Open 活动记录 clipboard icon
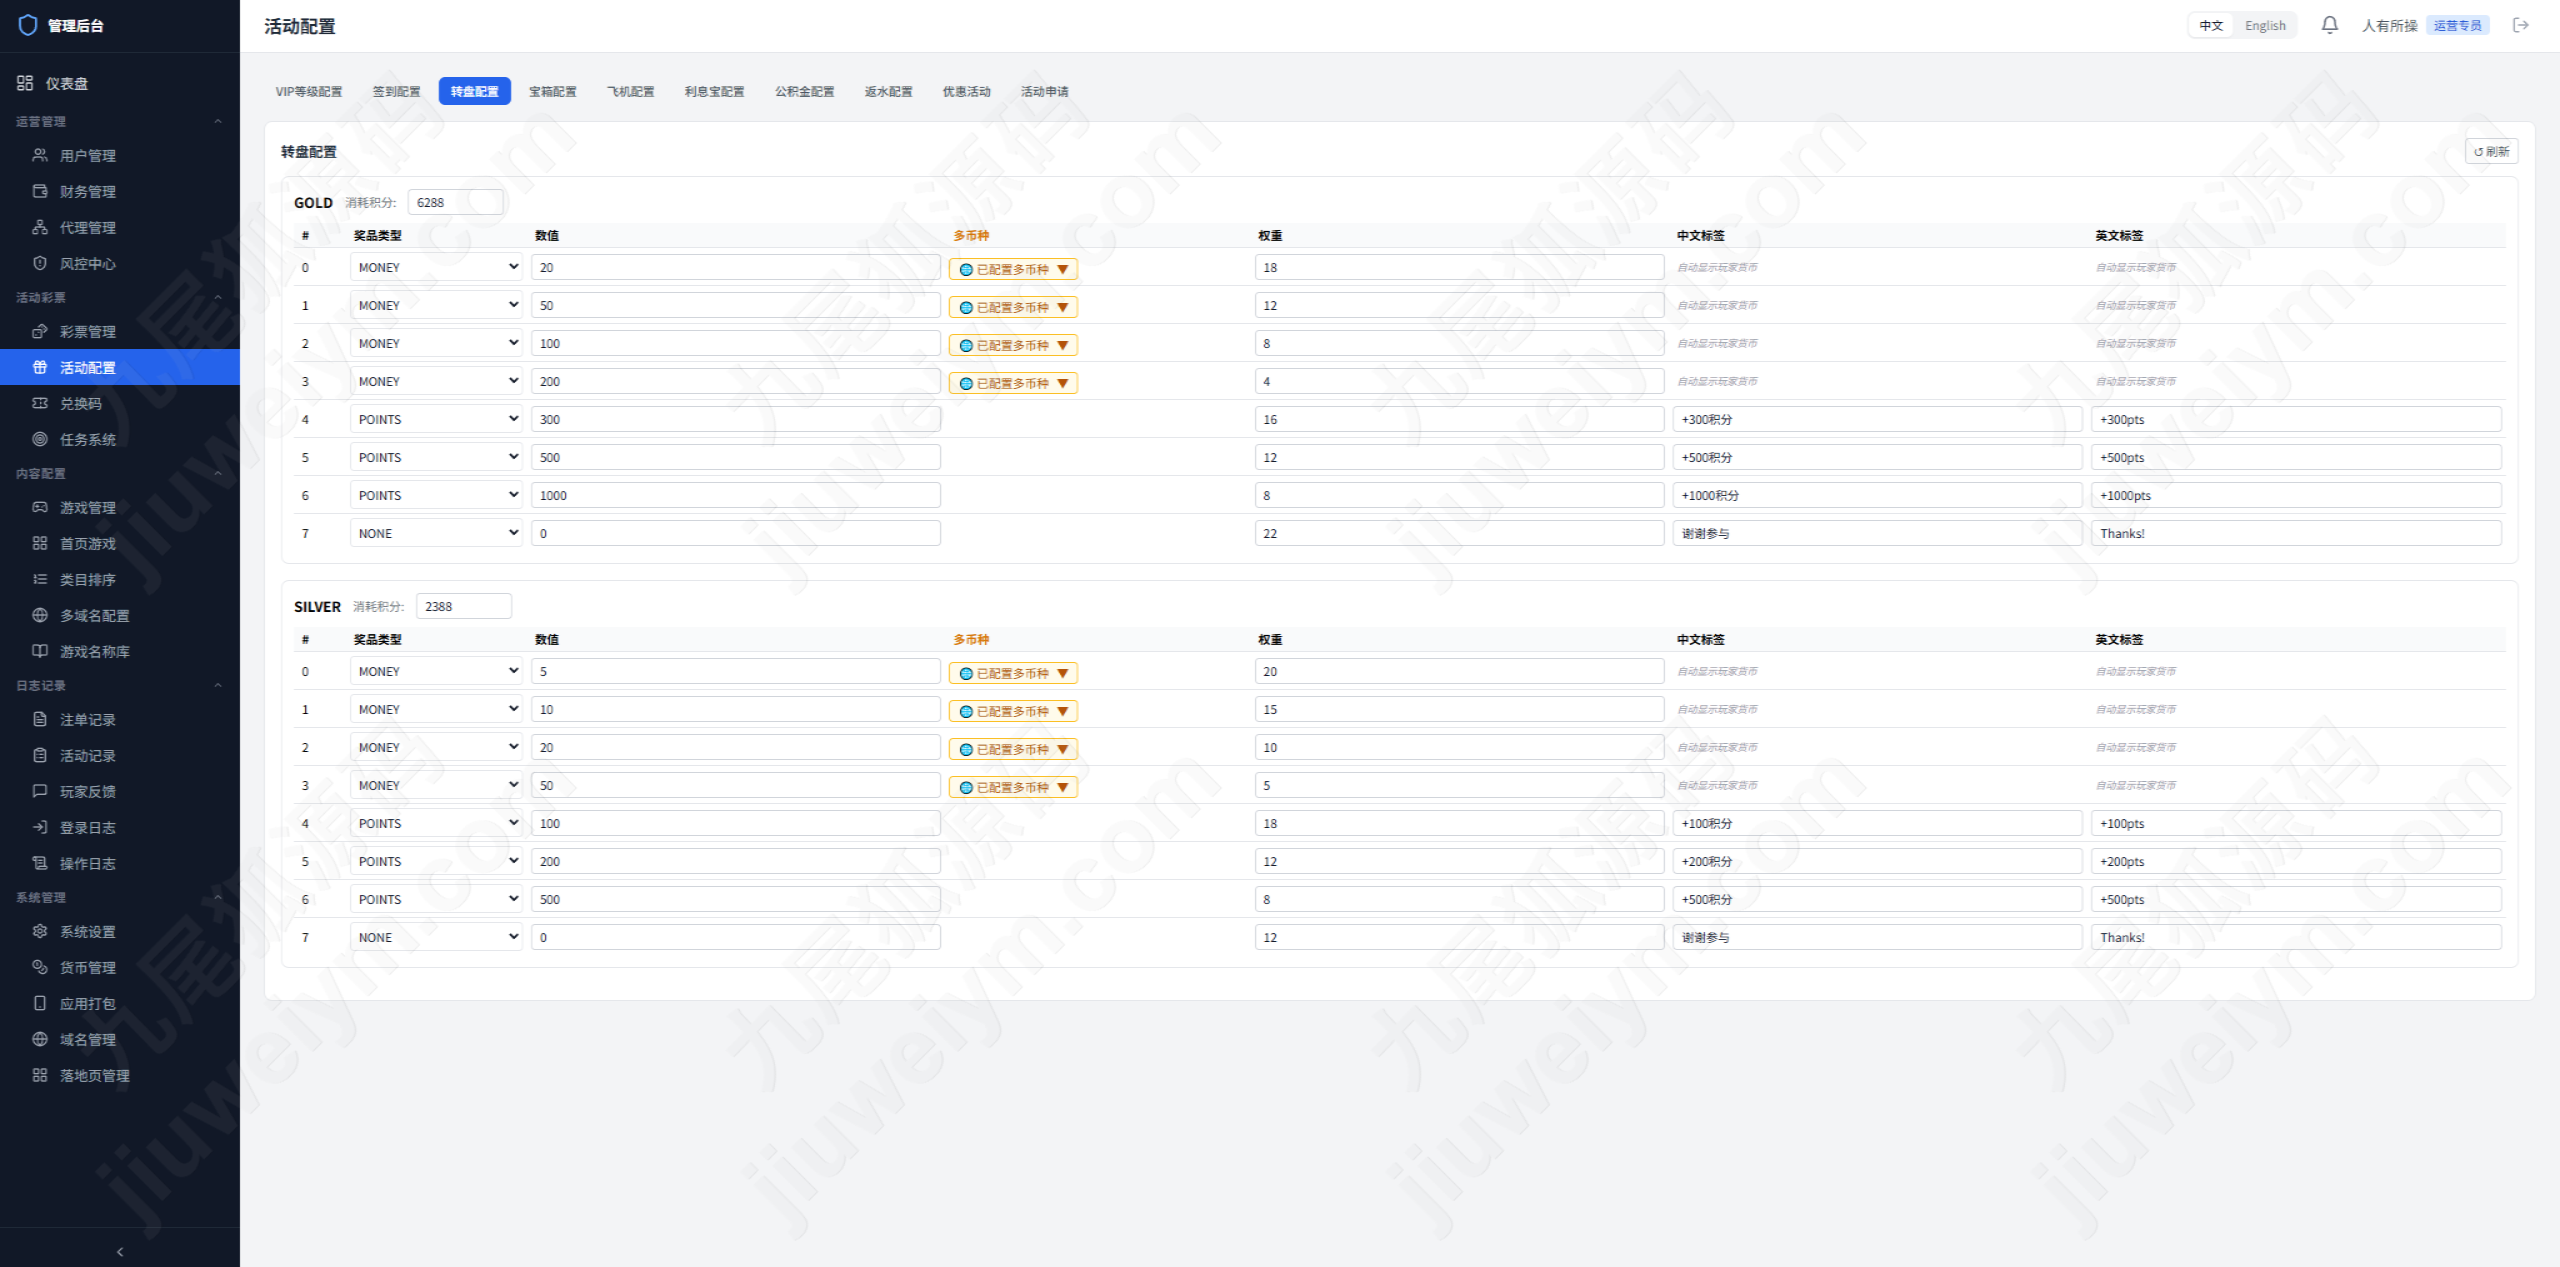 [x=40, y=755]
